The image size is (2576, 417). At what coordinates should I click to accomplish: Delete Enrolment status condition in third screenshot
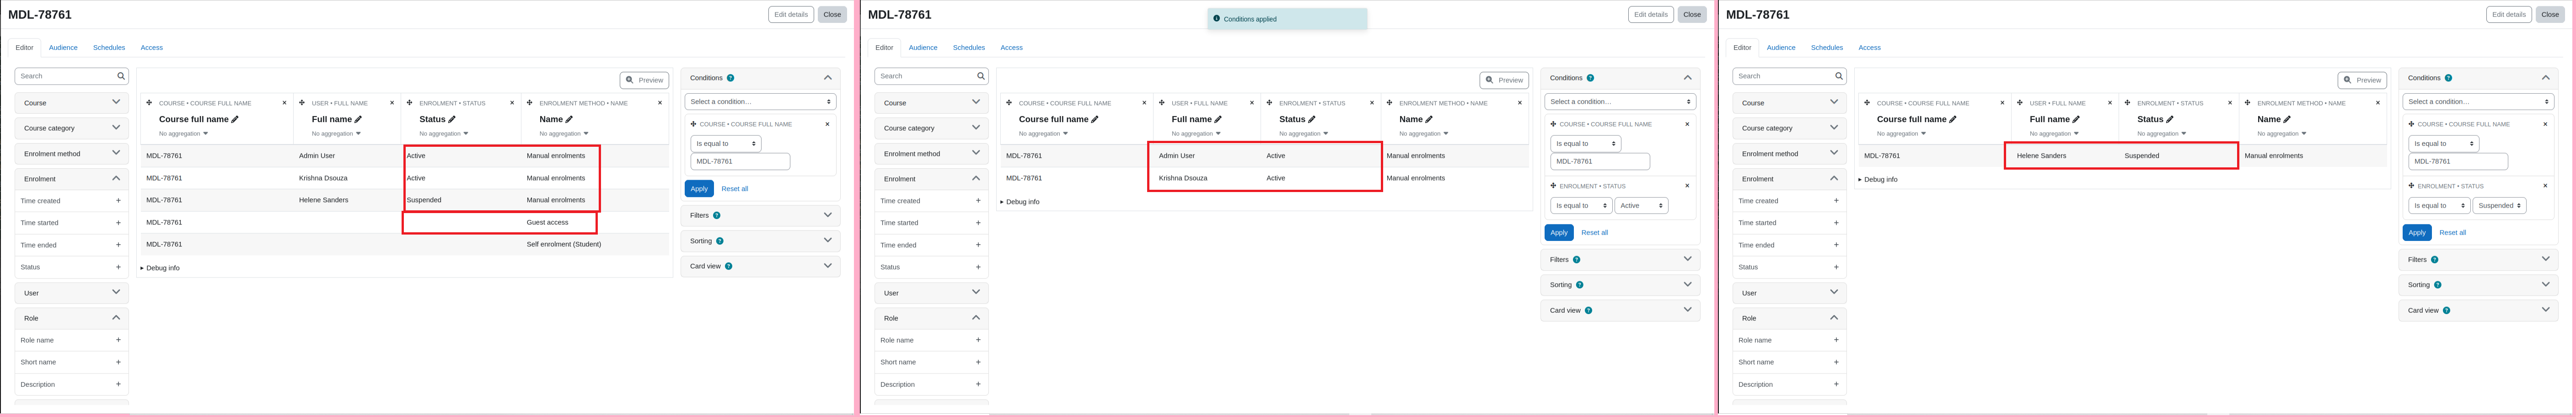pyautogui.click(x=2545, y=186)
